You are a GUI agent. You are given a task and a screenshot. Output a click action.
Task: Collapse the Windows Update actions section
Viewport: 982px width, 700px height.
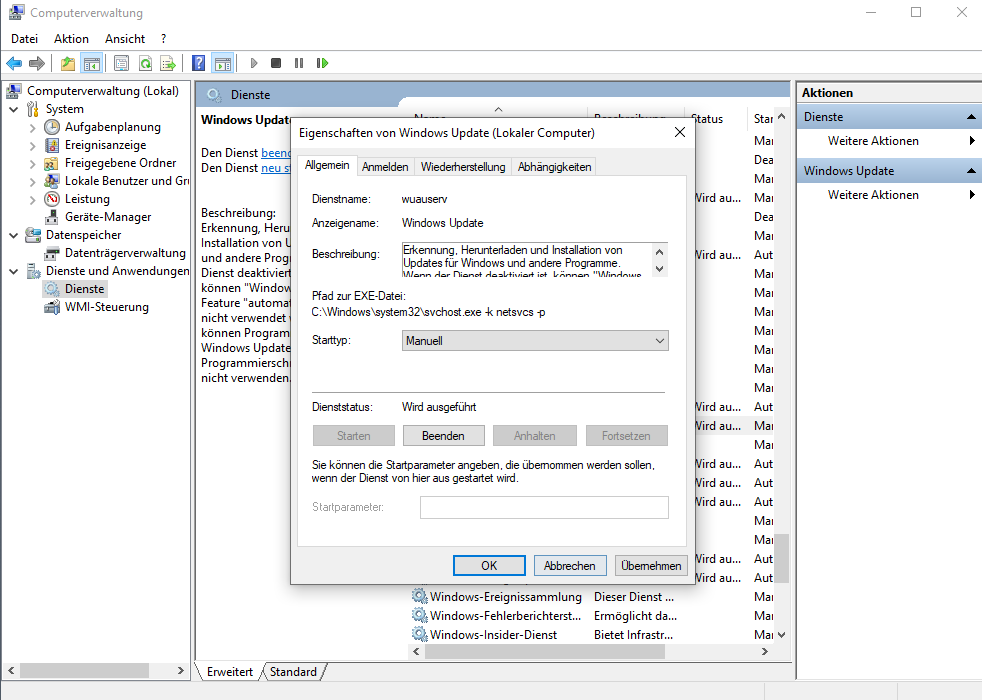pyautogui.click(x=971, y=171)
